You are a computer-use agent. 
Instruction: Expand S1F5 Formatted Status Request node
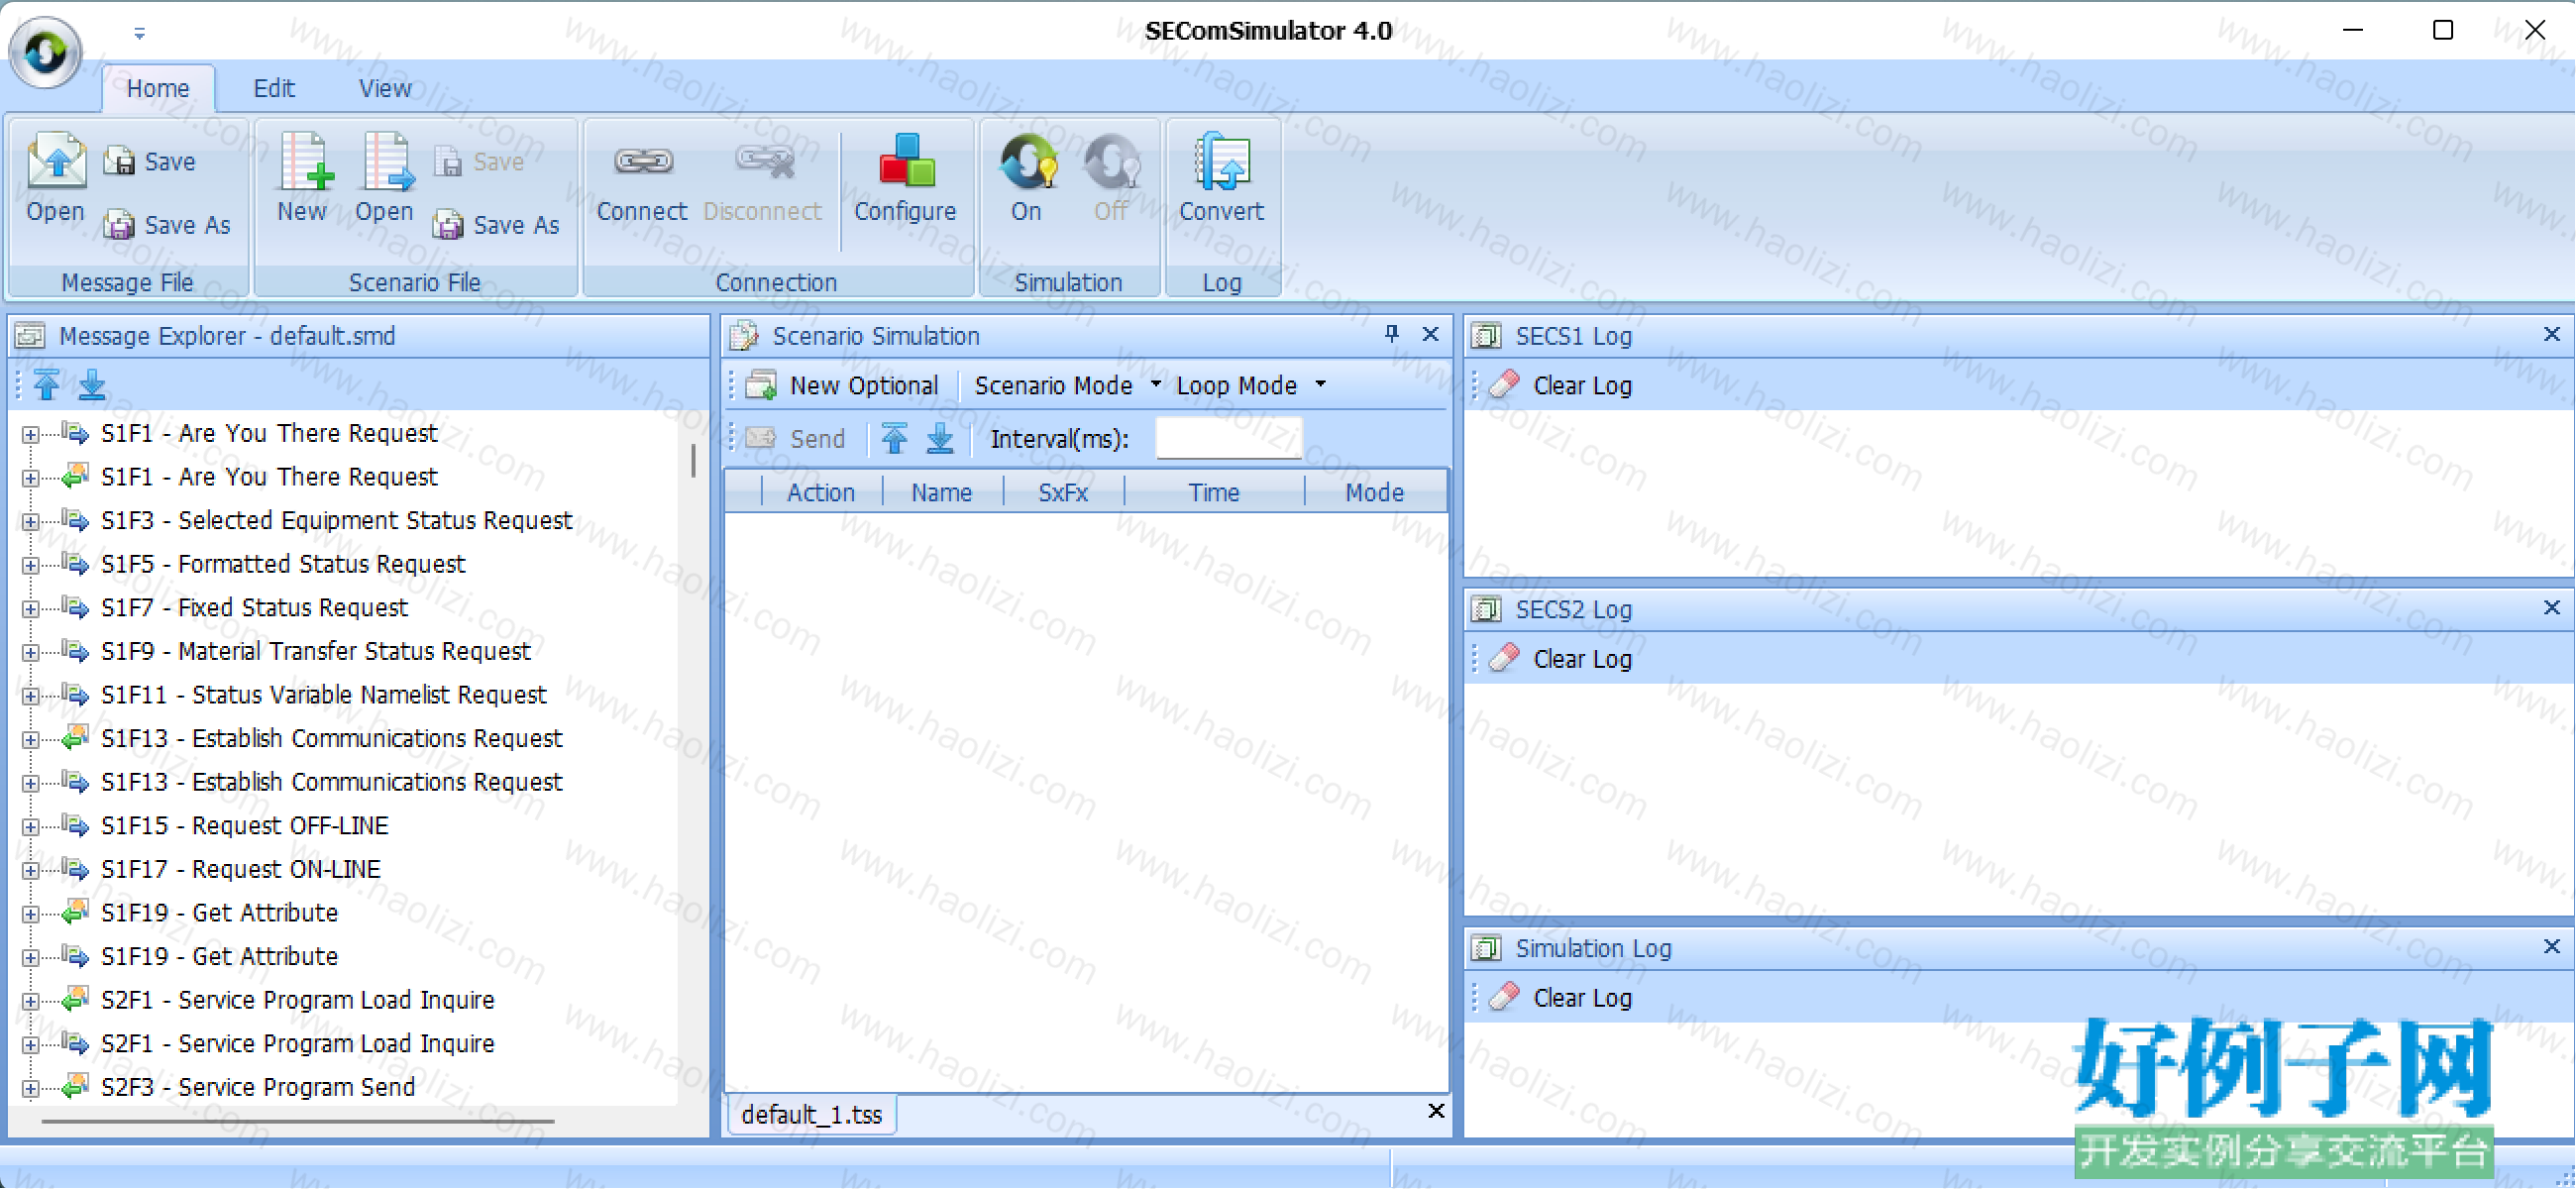click(31, 566)
